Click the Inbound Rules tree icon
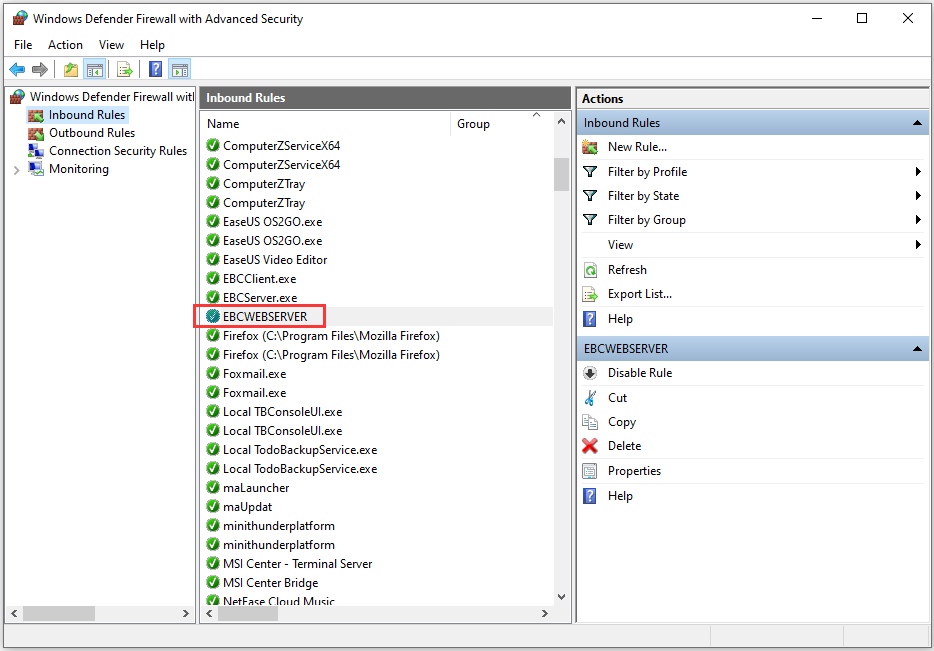The height and width of the screenshot is (651, 934). 36,115
